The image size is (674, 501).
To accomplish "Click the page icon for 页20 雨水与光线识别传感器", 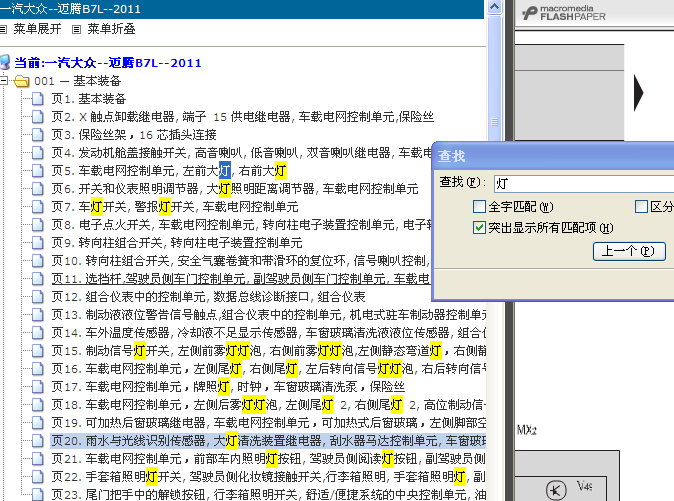I will (x=38, y=441).
